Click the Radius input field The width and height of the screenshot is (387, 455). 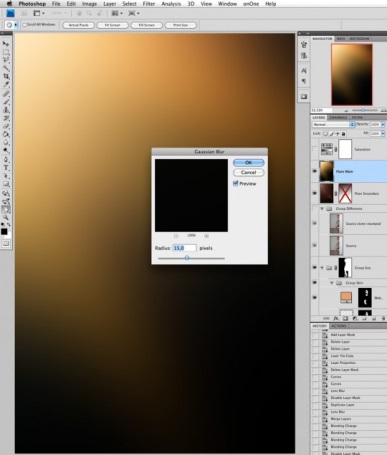tap(184, 248)
